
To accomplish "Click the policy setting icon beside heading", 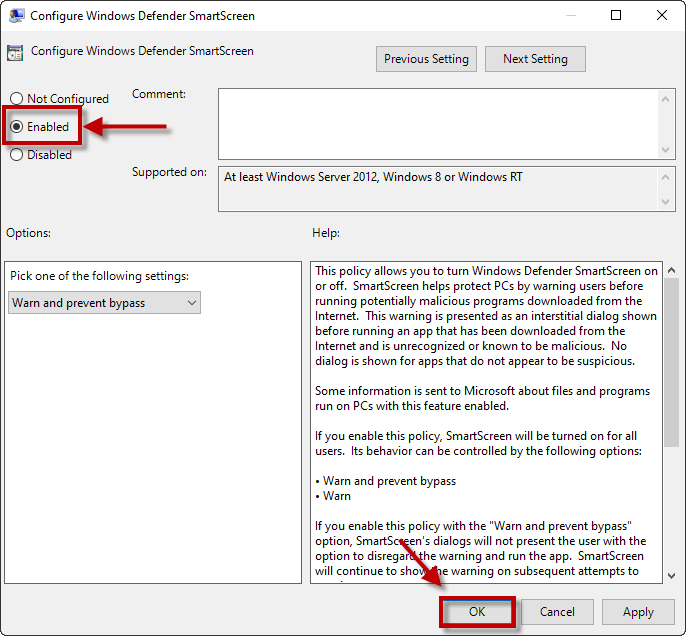I will point(15,53).
